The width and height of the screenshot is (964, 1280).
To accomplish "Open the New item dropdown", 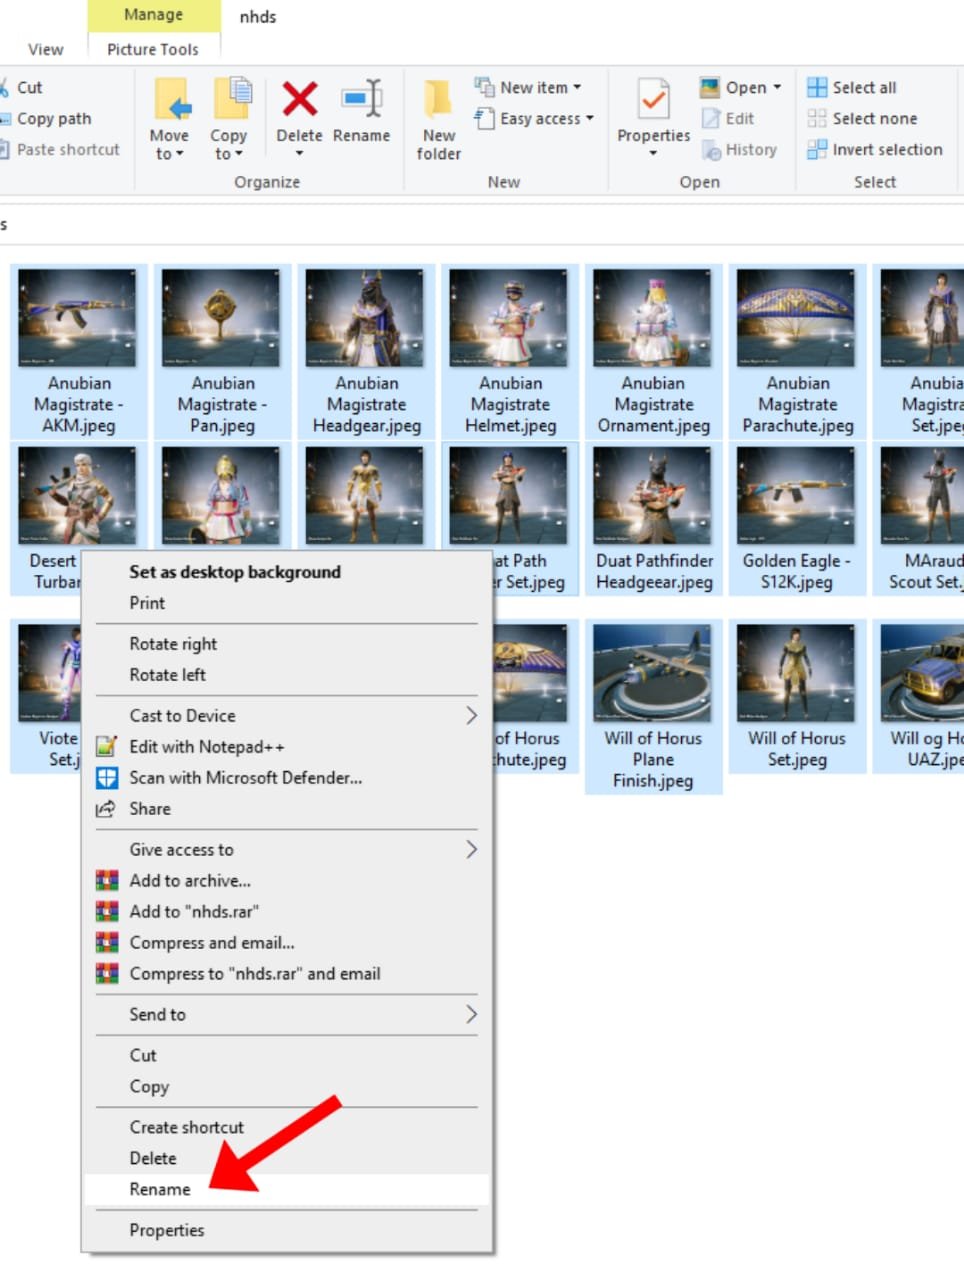I will click(x=528, y=88).
